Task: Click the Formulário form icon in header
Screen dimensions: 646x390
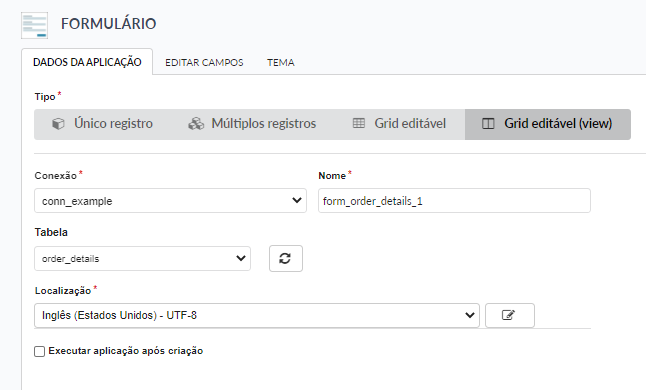Action: point(35,26)
